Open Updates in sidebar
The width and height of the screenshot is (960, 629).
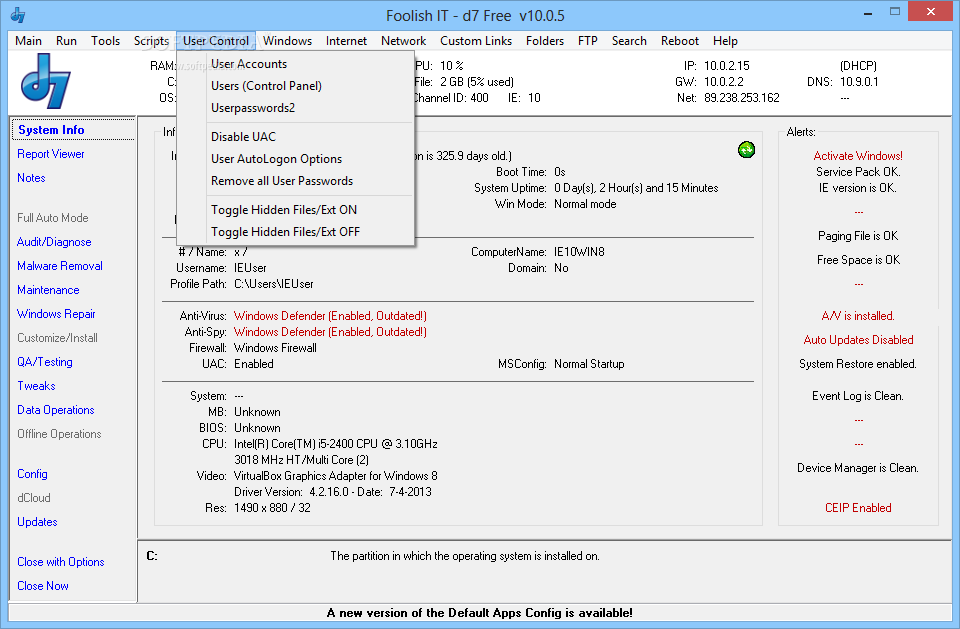[37, 522]
